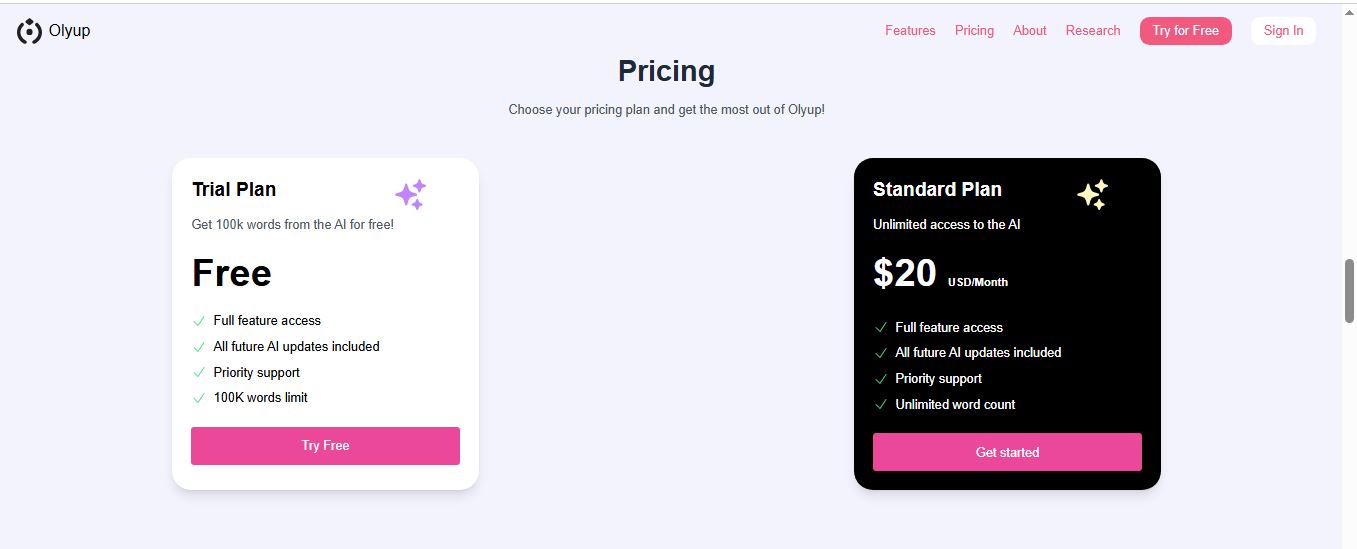
Task: Click the checkmark beside Trial 'Priority support'
Action: click(199, 373)
